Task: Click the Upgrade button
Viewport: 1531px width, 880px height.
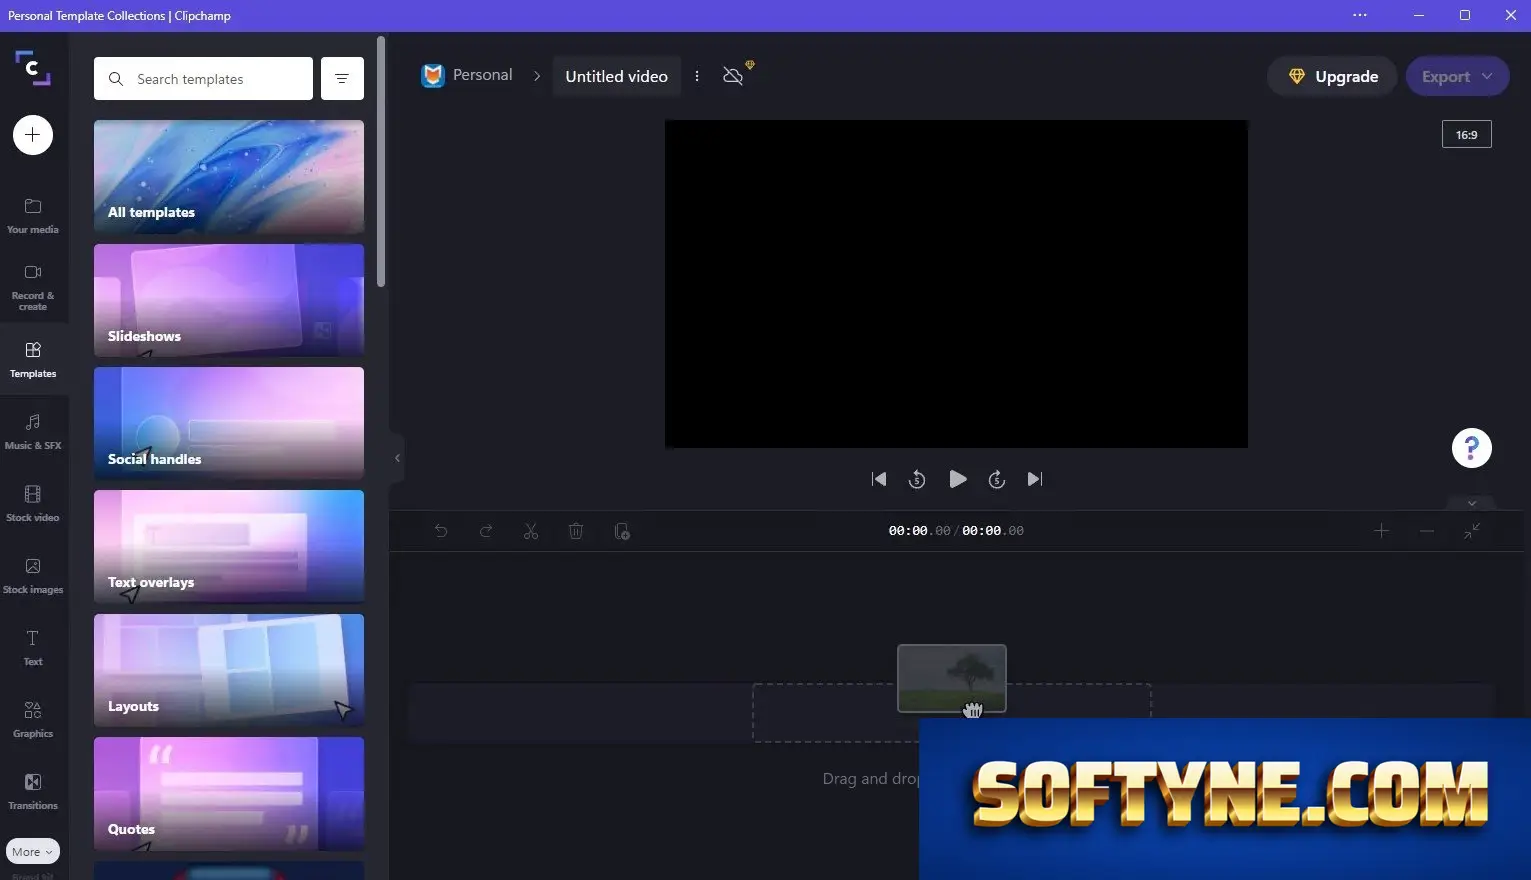Action: click(1332, 76)
